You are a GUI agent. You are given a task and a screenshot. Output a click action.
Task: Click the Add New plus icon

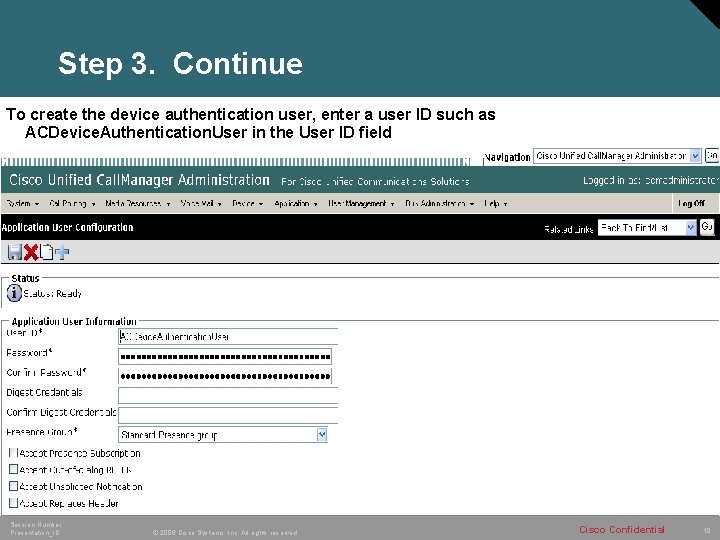[62, 252]
